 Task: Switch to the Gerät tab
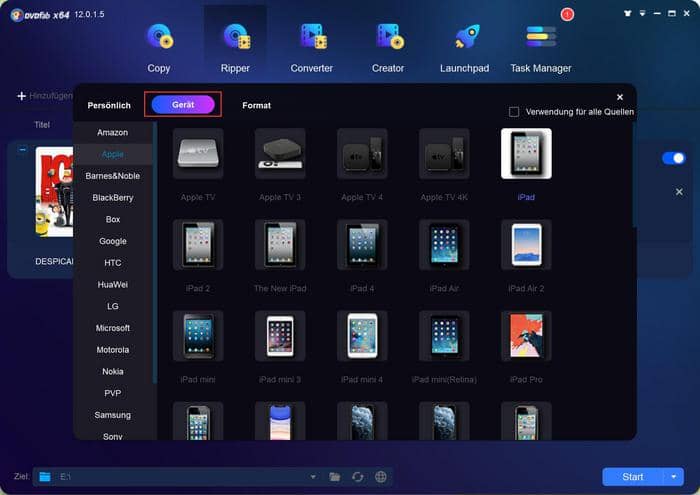(183, 104)
